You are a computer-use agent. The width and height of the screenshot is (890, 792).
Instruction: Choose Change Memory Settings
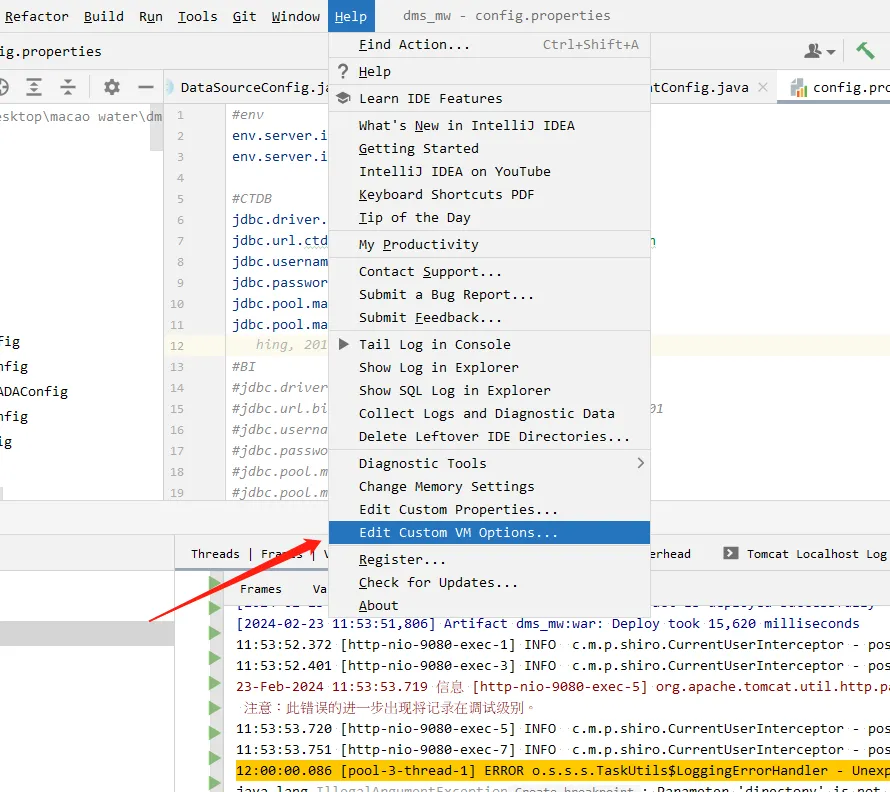pyautogui.click(x=489, y=487)
